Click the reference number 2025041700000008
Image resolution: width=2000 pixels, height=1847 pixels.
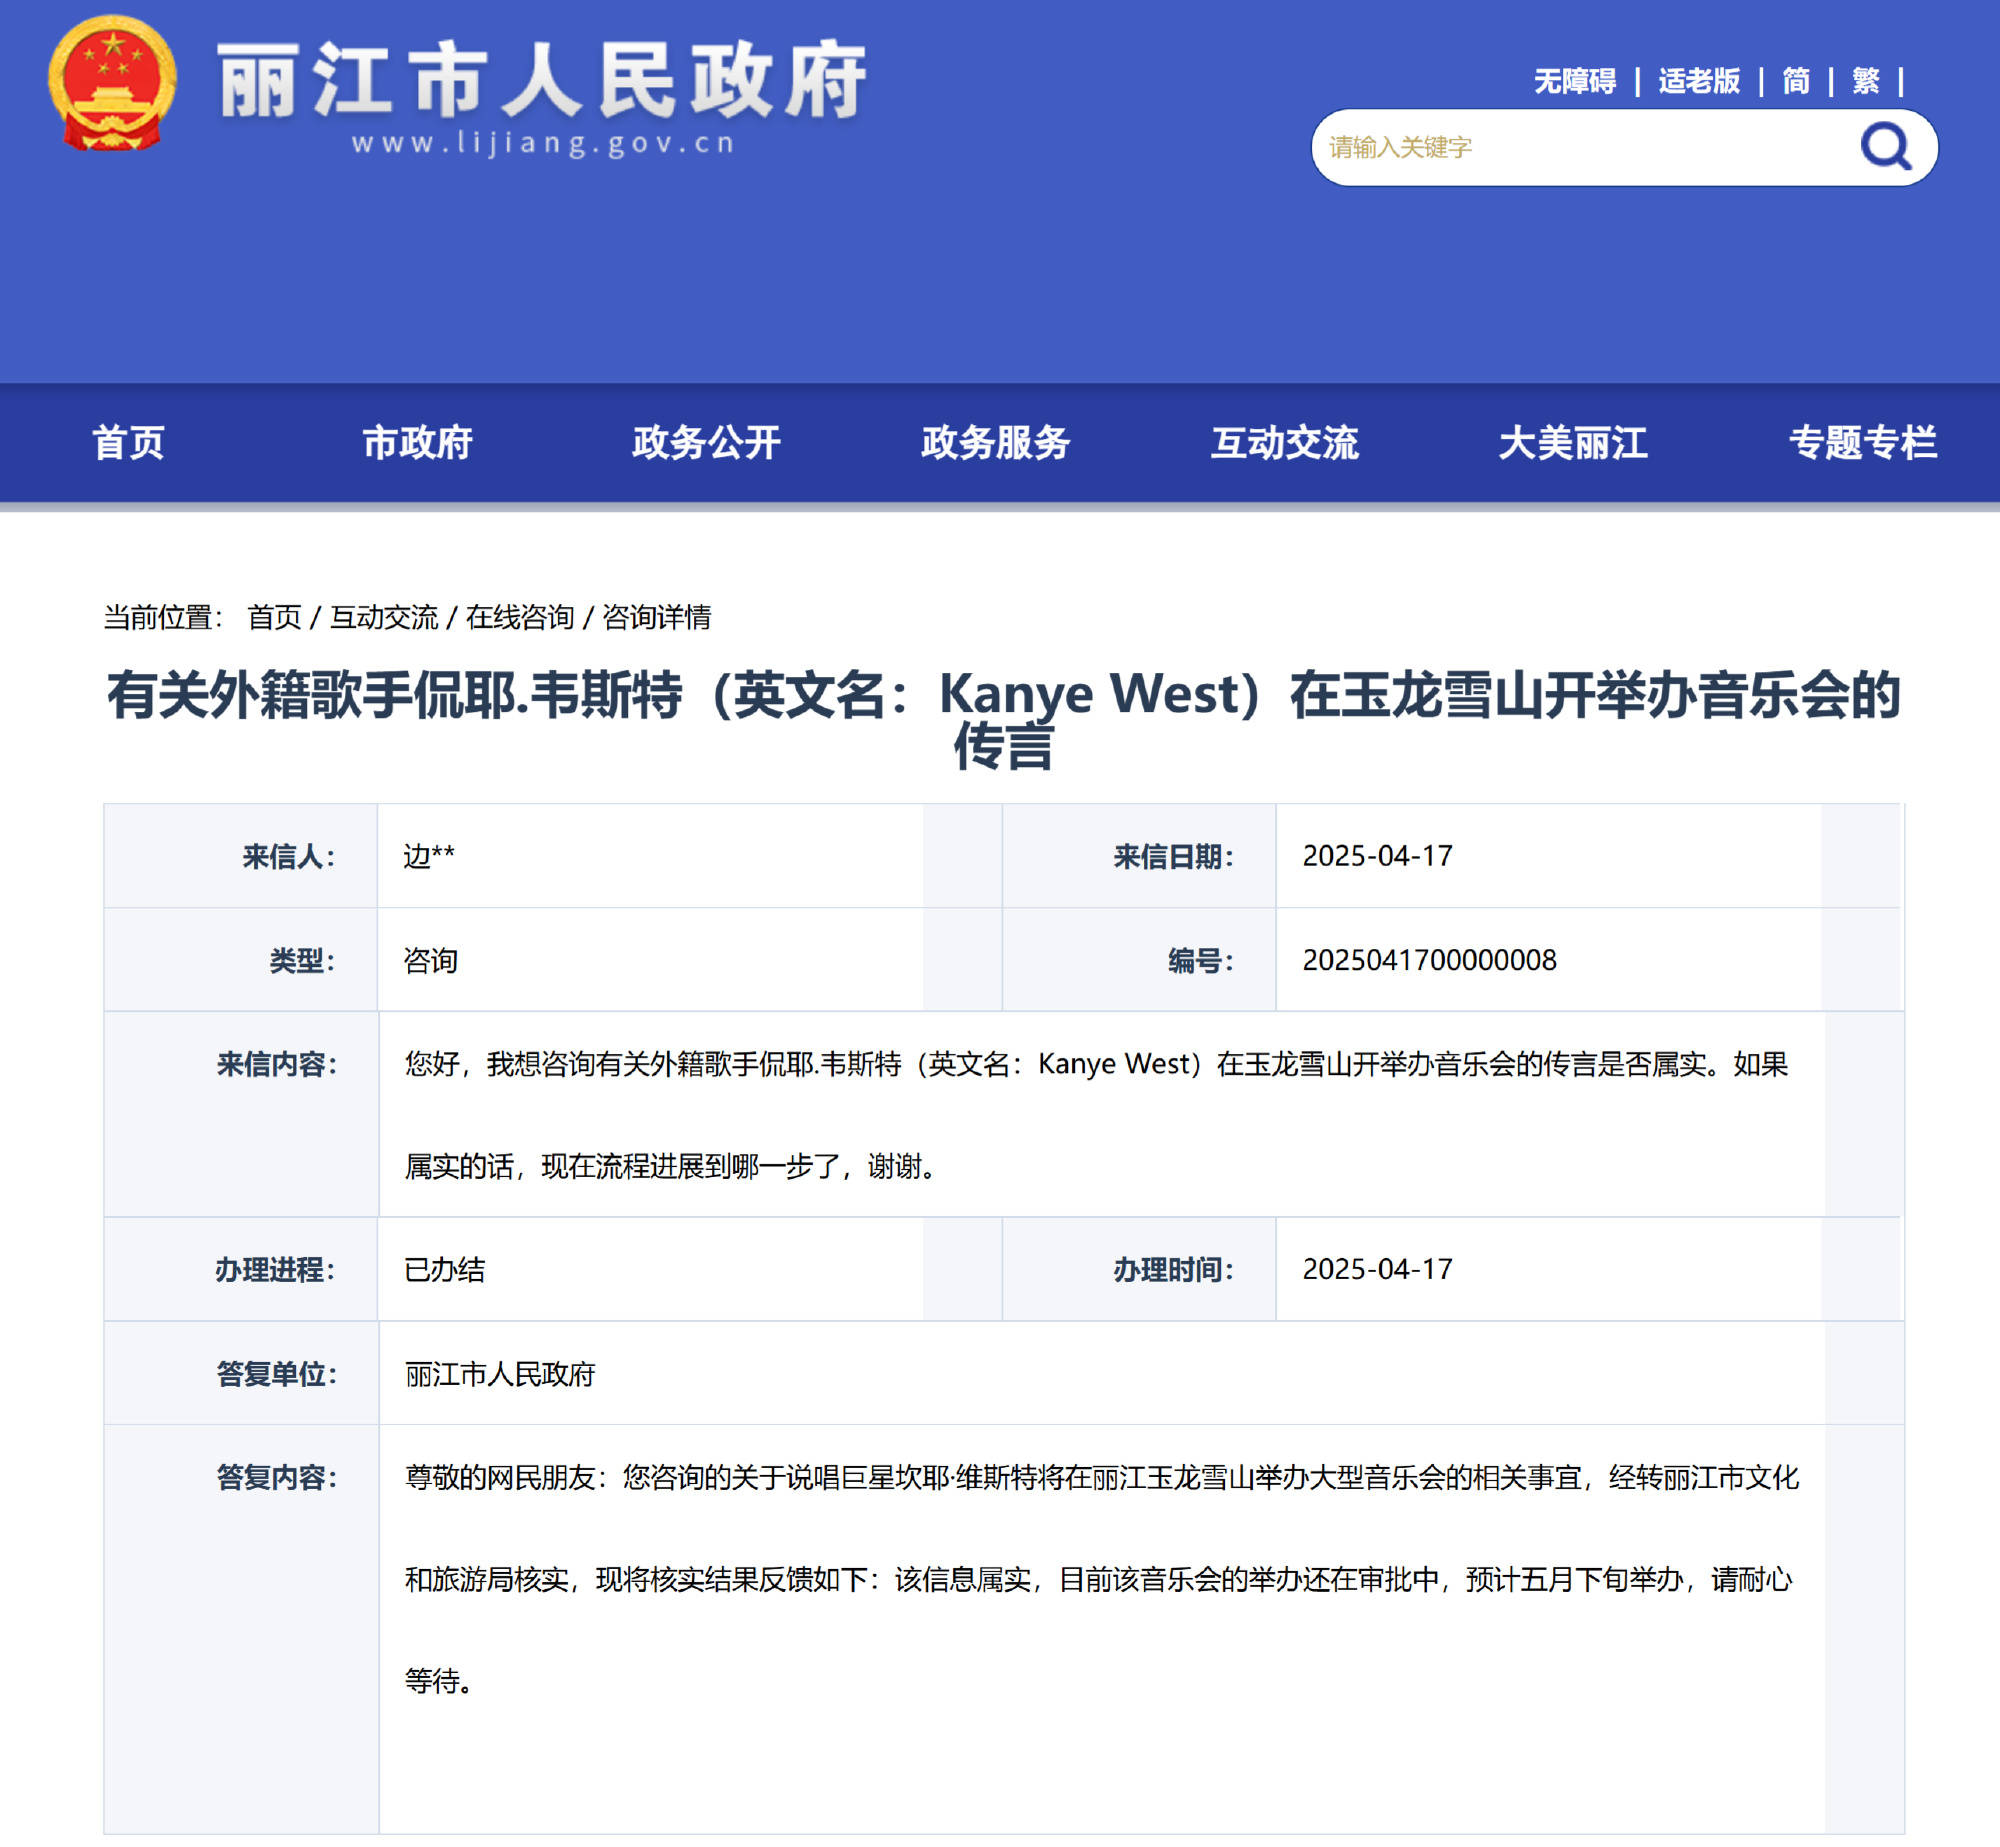point(1429,960)
